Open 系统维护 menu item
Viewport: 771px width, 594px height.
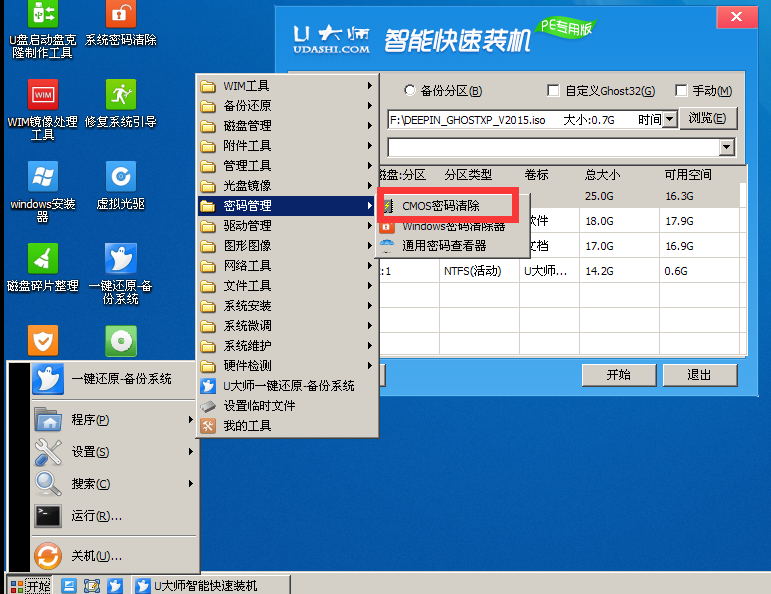(x=288, y=346)
